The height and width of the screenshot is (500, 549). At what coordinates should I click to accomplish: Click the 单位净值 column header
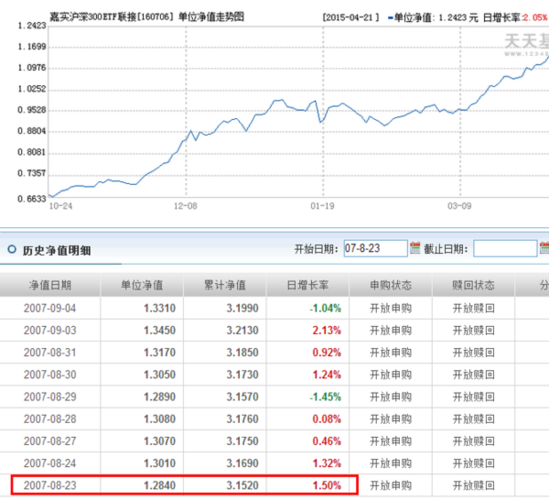pyautogui.click(x=142, y=285)
